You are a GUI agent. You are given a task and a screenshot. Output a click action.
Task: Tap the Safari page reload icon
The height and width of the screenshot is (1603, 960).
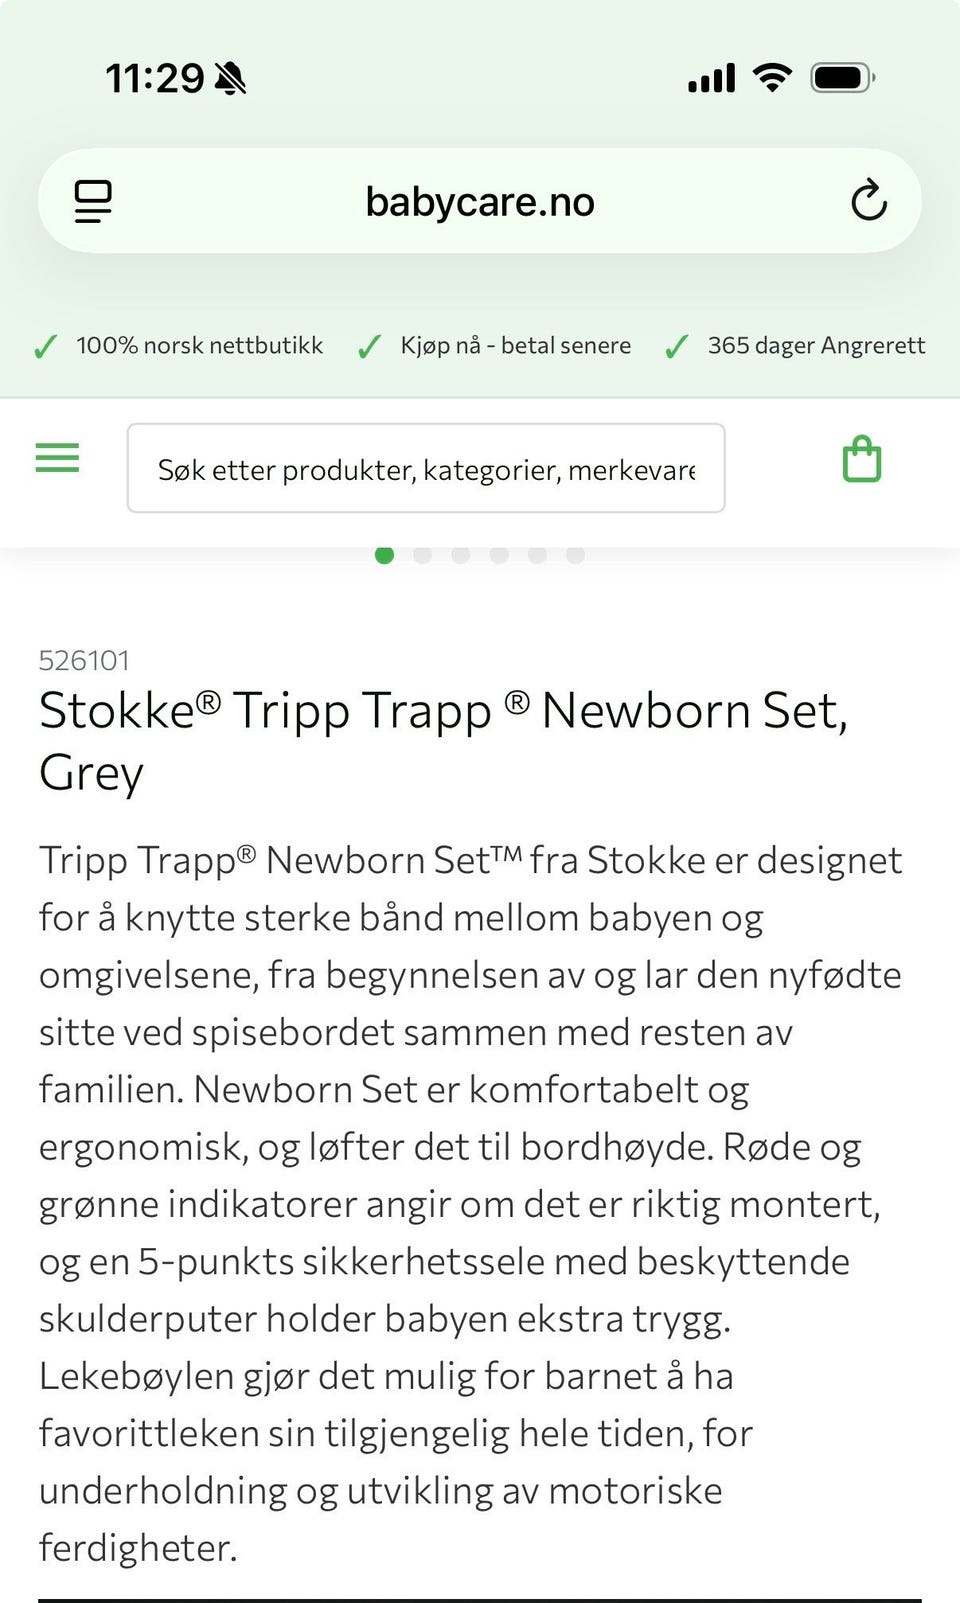point(868,201)
